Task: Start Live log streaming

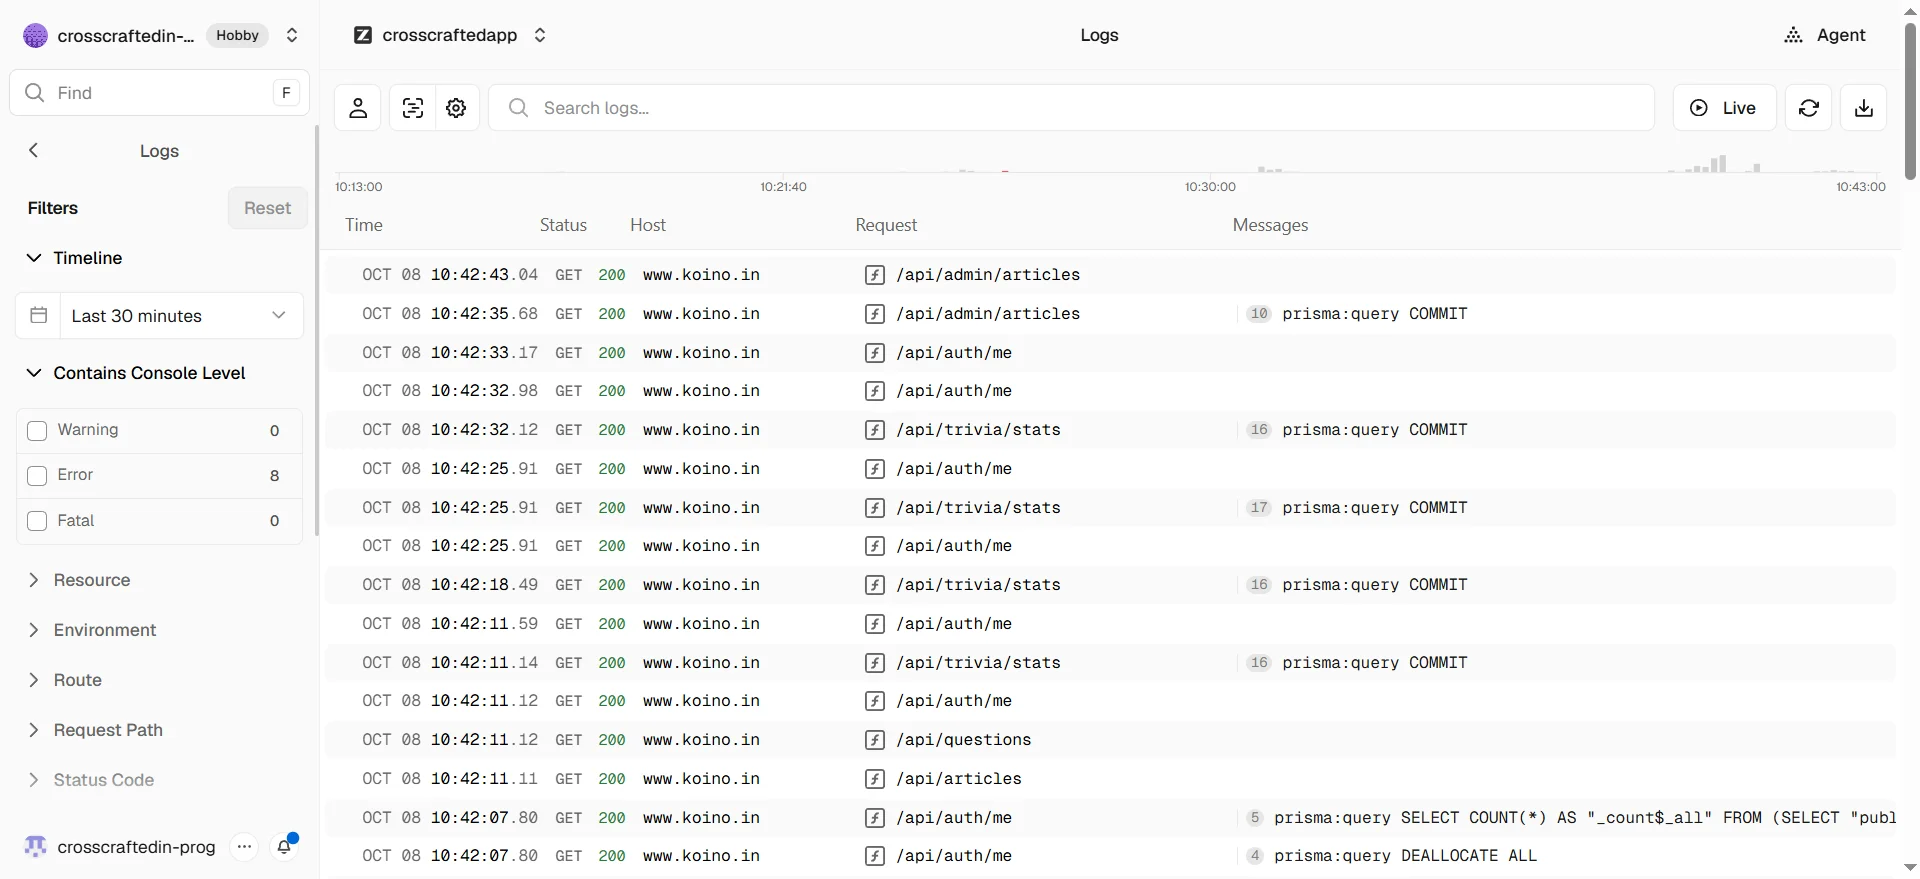Action: tap(1724, 108)
